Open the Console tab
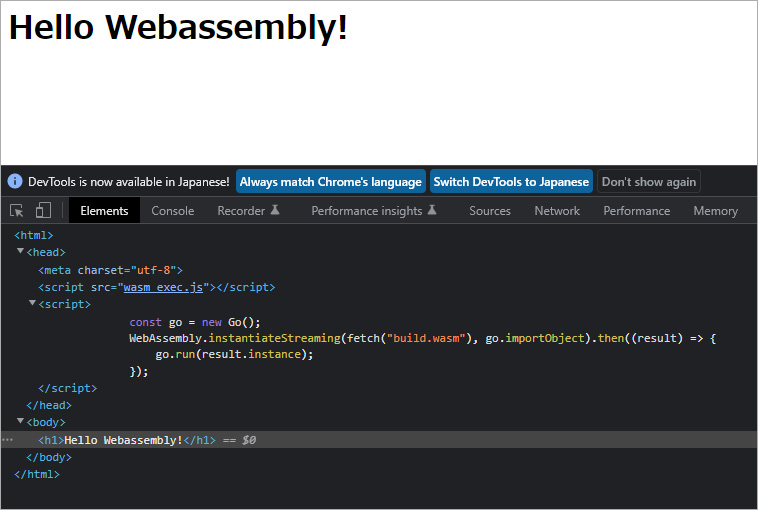 pos(173,211)
